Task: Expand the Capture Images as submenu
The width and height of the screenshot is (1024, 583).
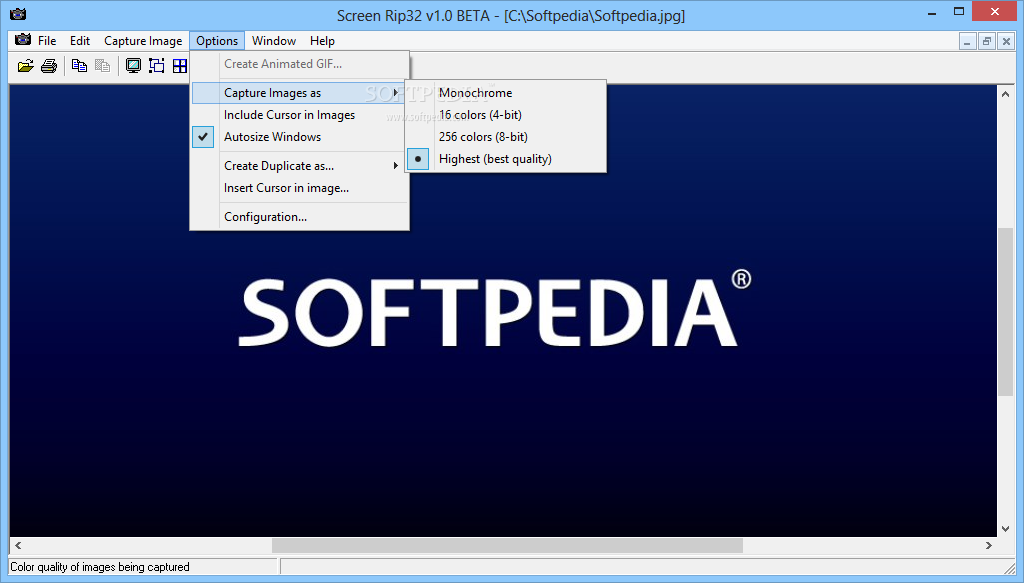Action: click(300, 93)
